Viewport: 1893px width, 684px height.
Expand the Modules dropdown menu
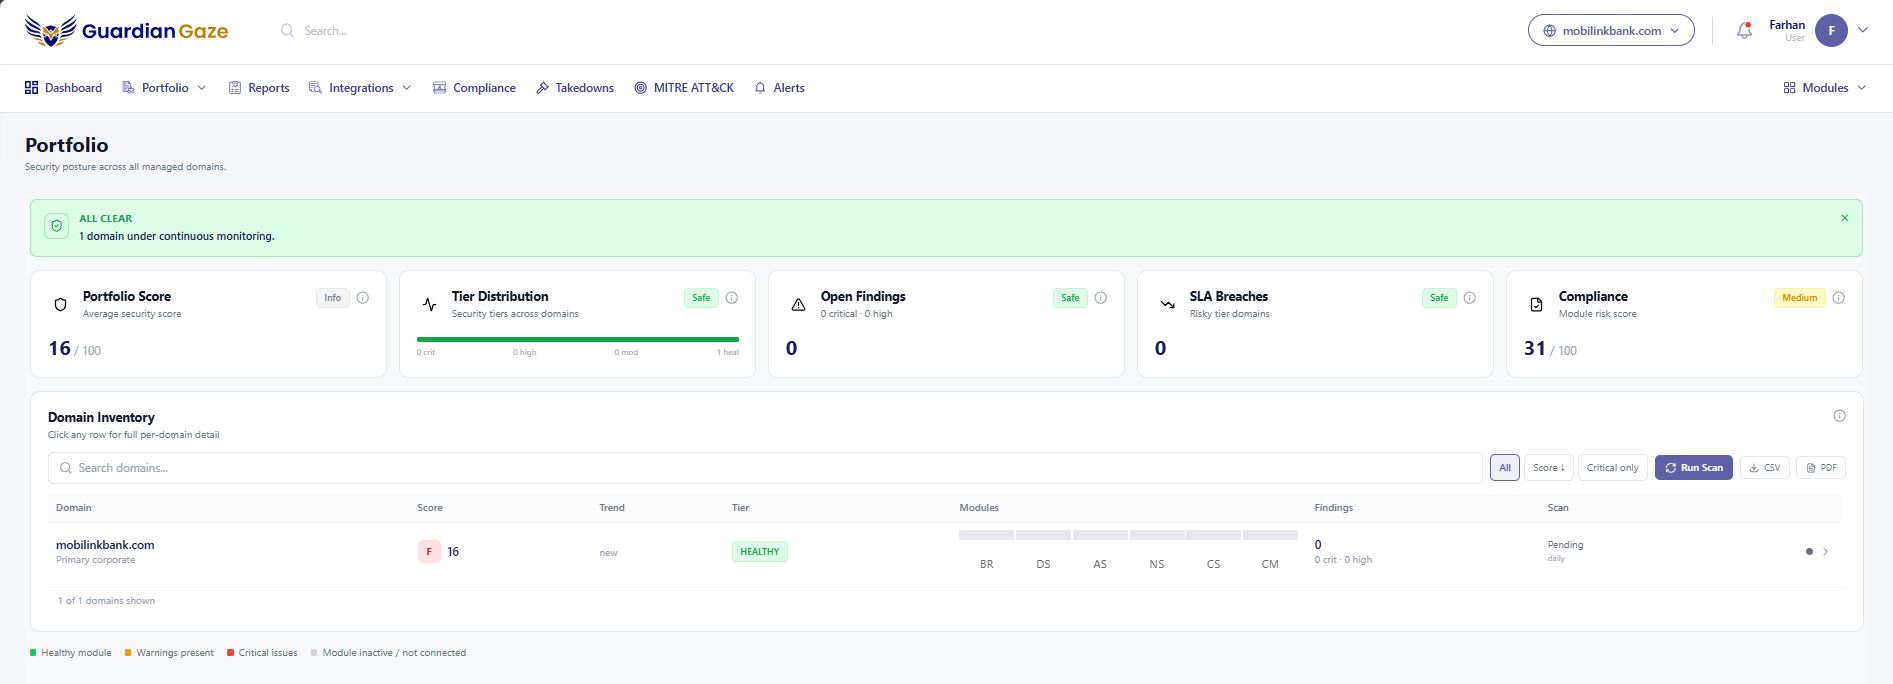coord(1825,88)
